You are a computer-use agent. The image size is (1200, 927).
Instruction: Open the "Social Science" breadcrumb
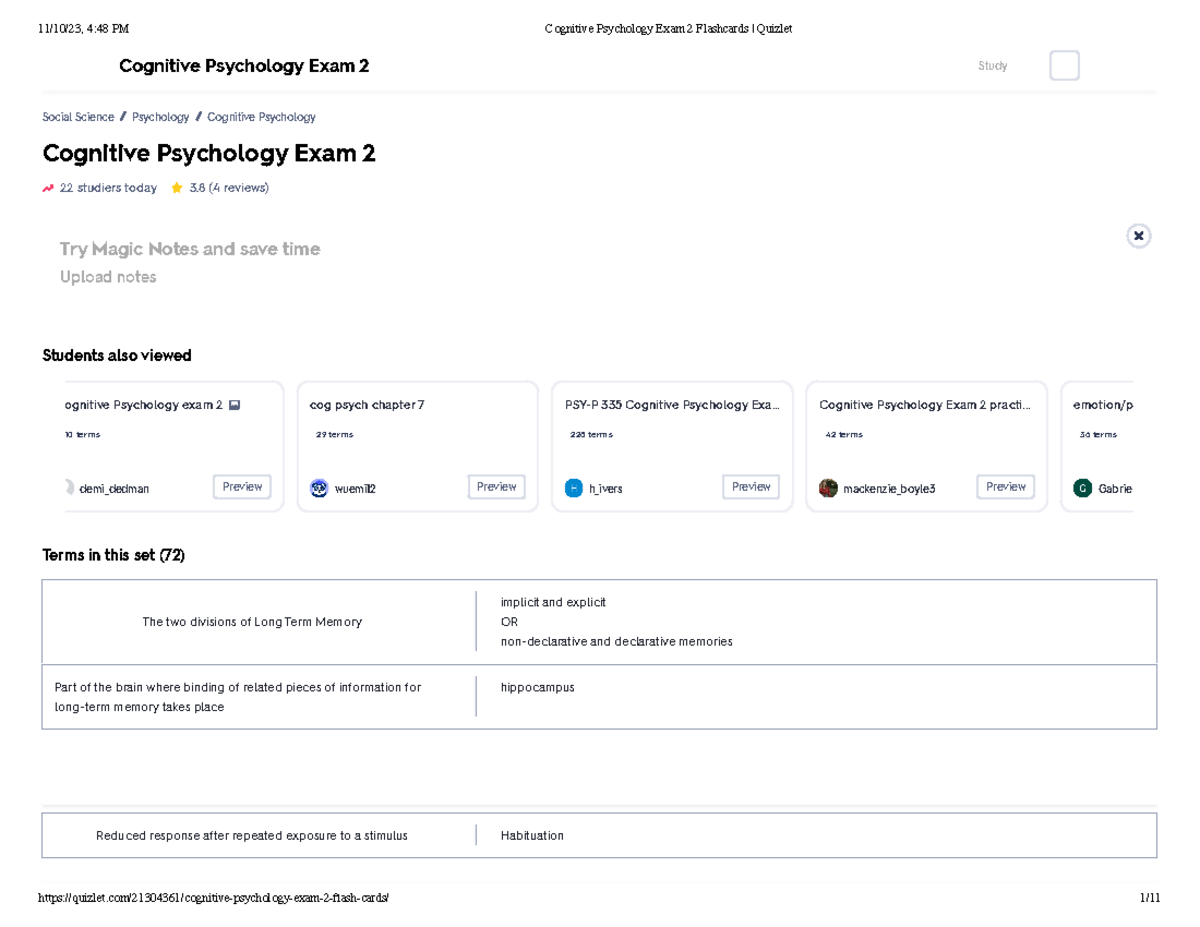click(78, 117)
